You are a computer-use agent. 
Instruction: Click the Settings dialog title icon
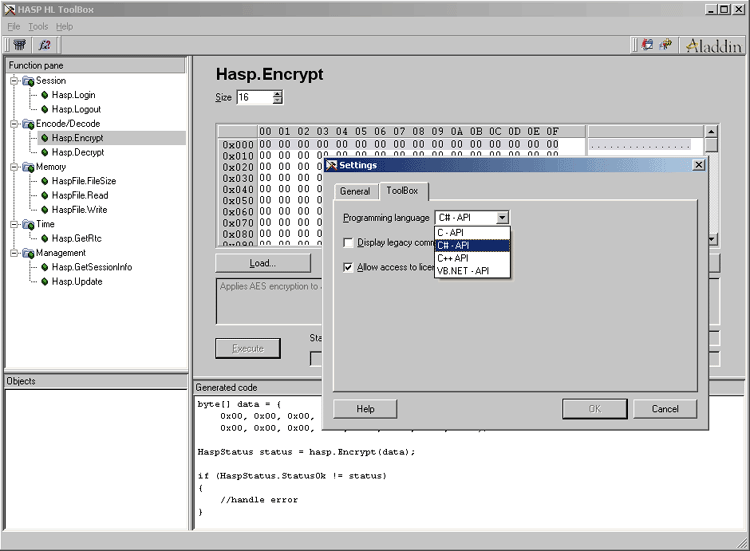tap(331, 165)
